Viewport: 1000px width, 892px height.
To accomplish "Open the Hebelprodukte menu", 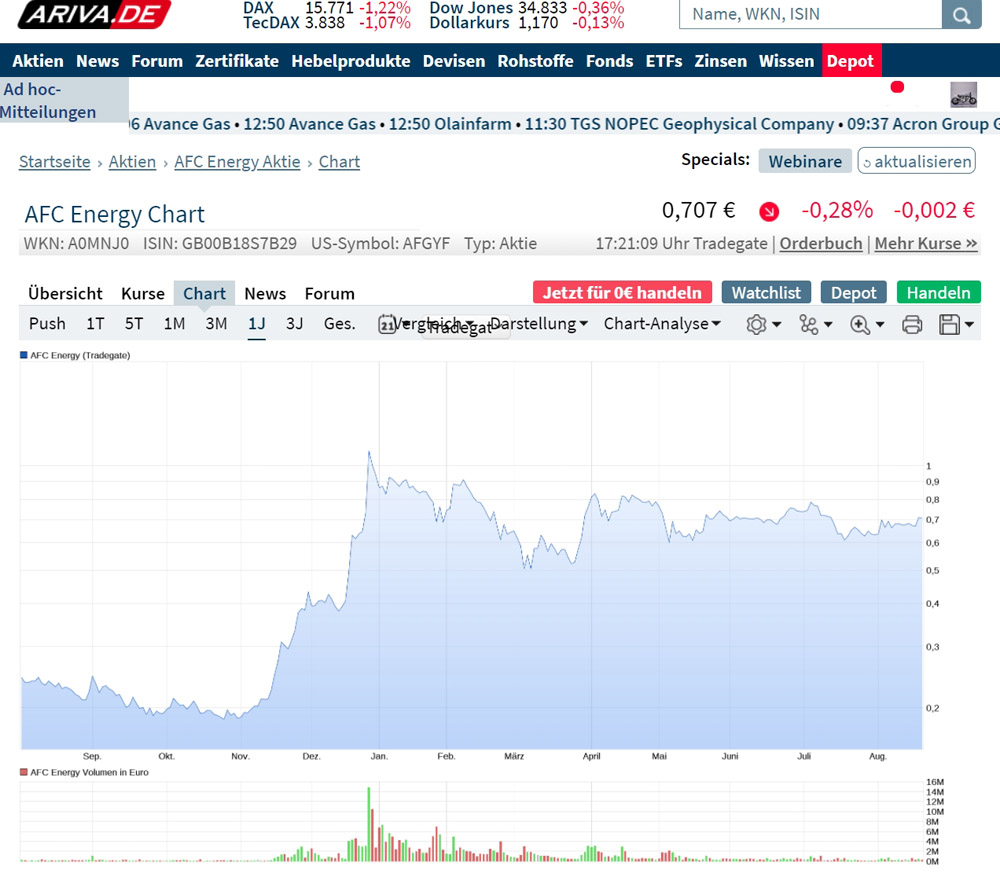I will click(x=351, y=61).
